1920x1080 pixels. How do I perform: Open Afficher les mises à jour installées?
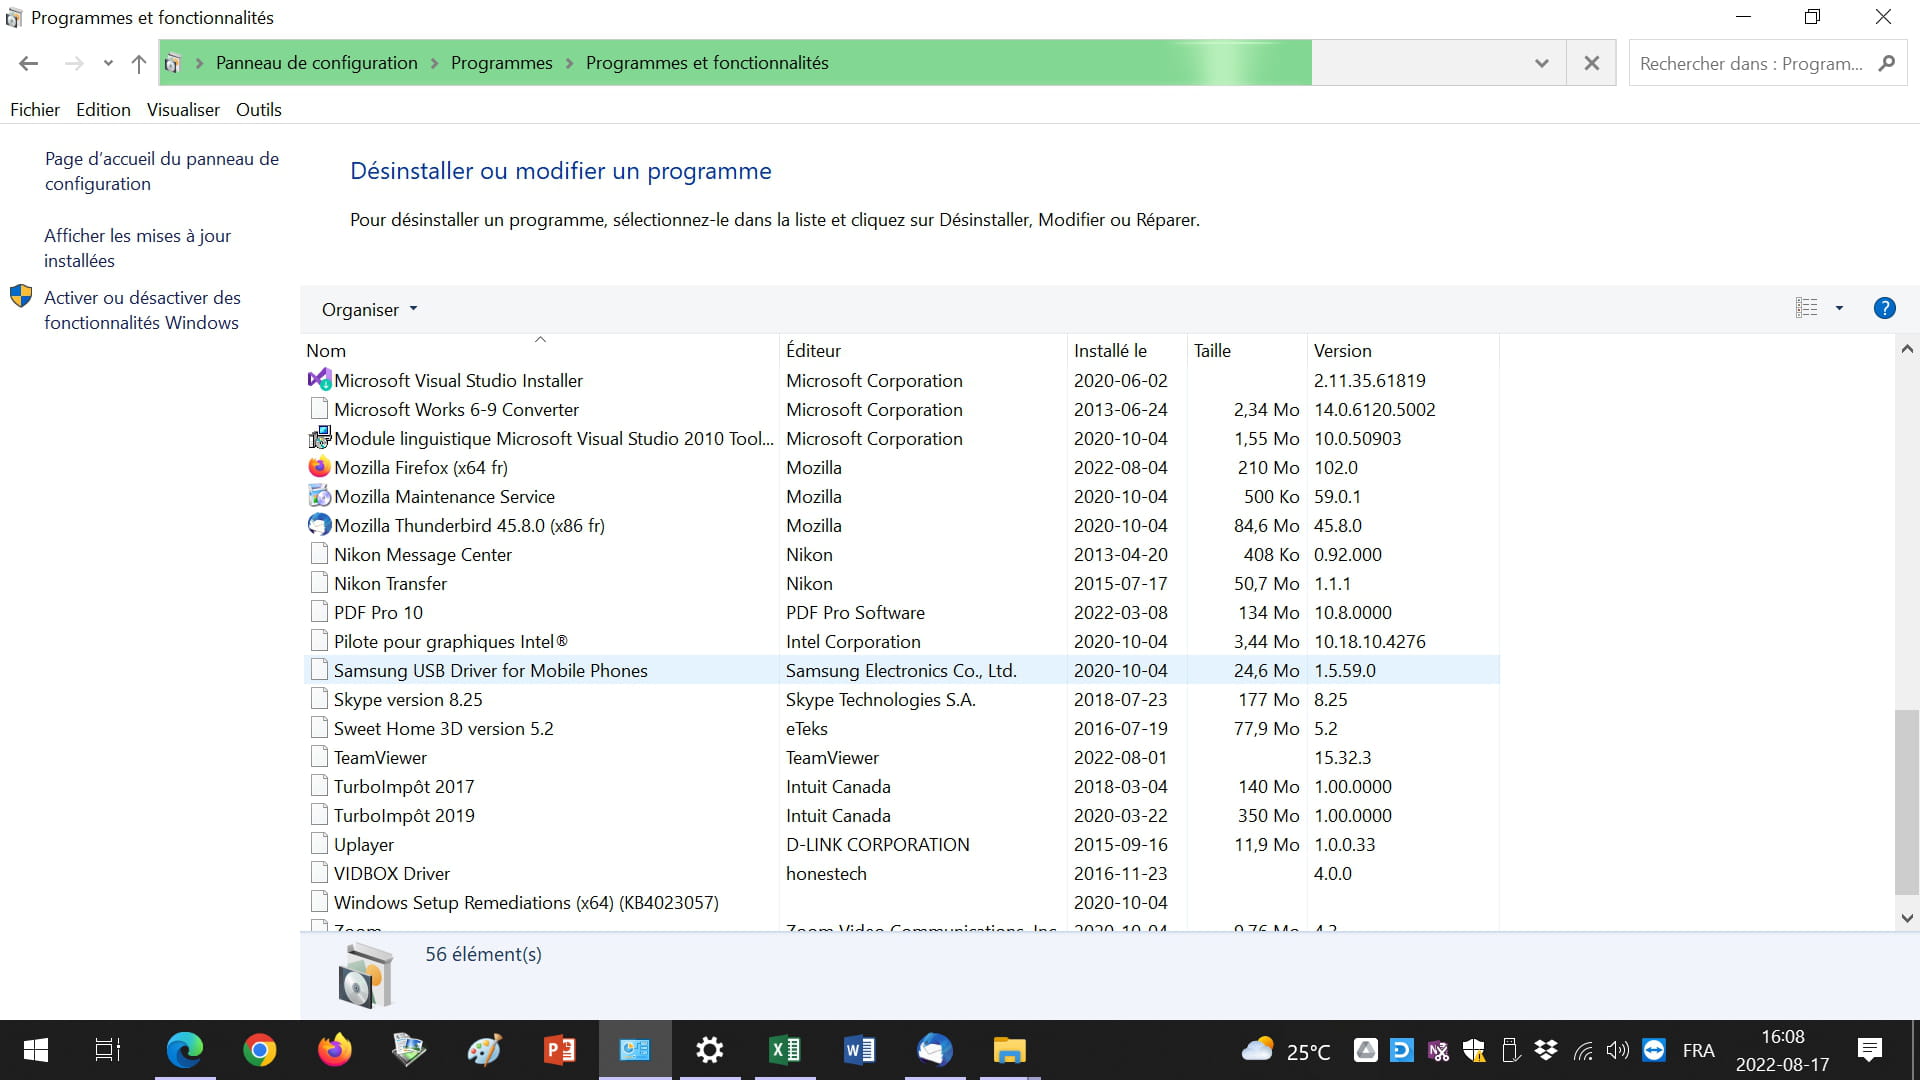tap(137, 248)
